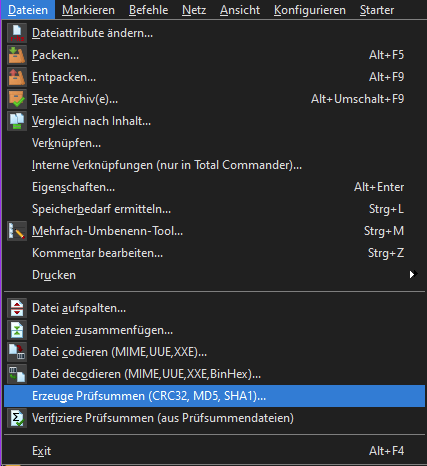The height and width of the screenshot is (466, 427).
Task: Click the Dateiattribute ändern icon
Action: point(17,33)
